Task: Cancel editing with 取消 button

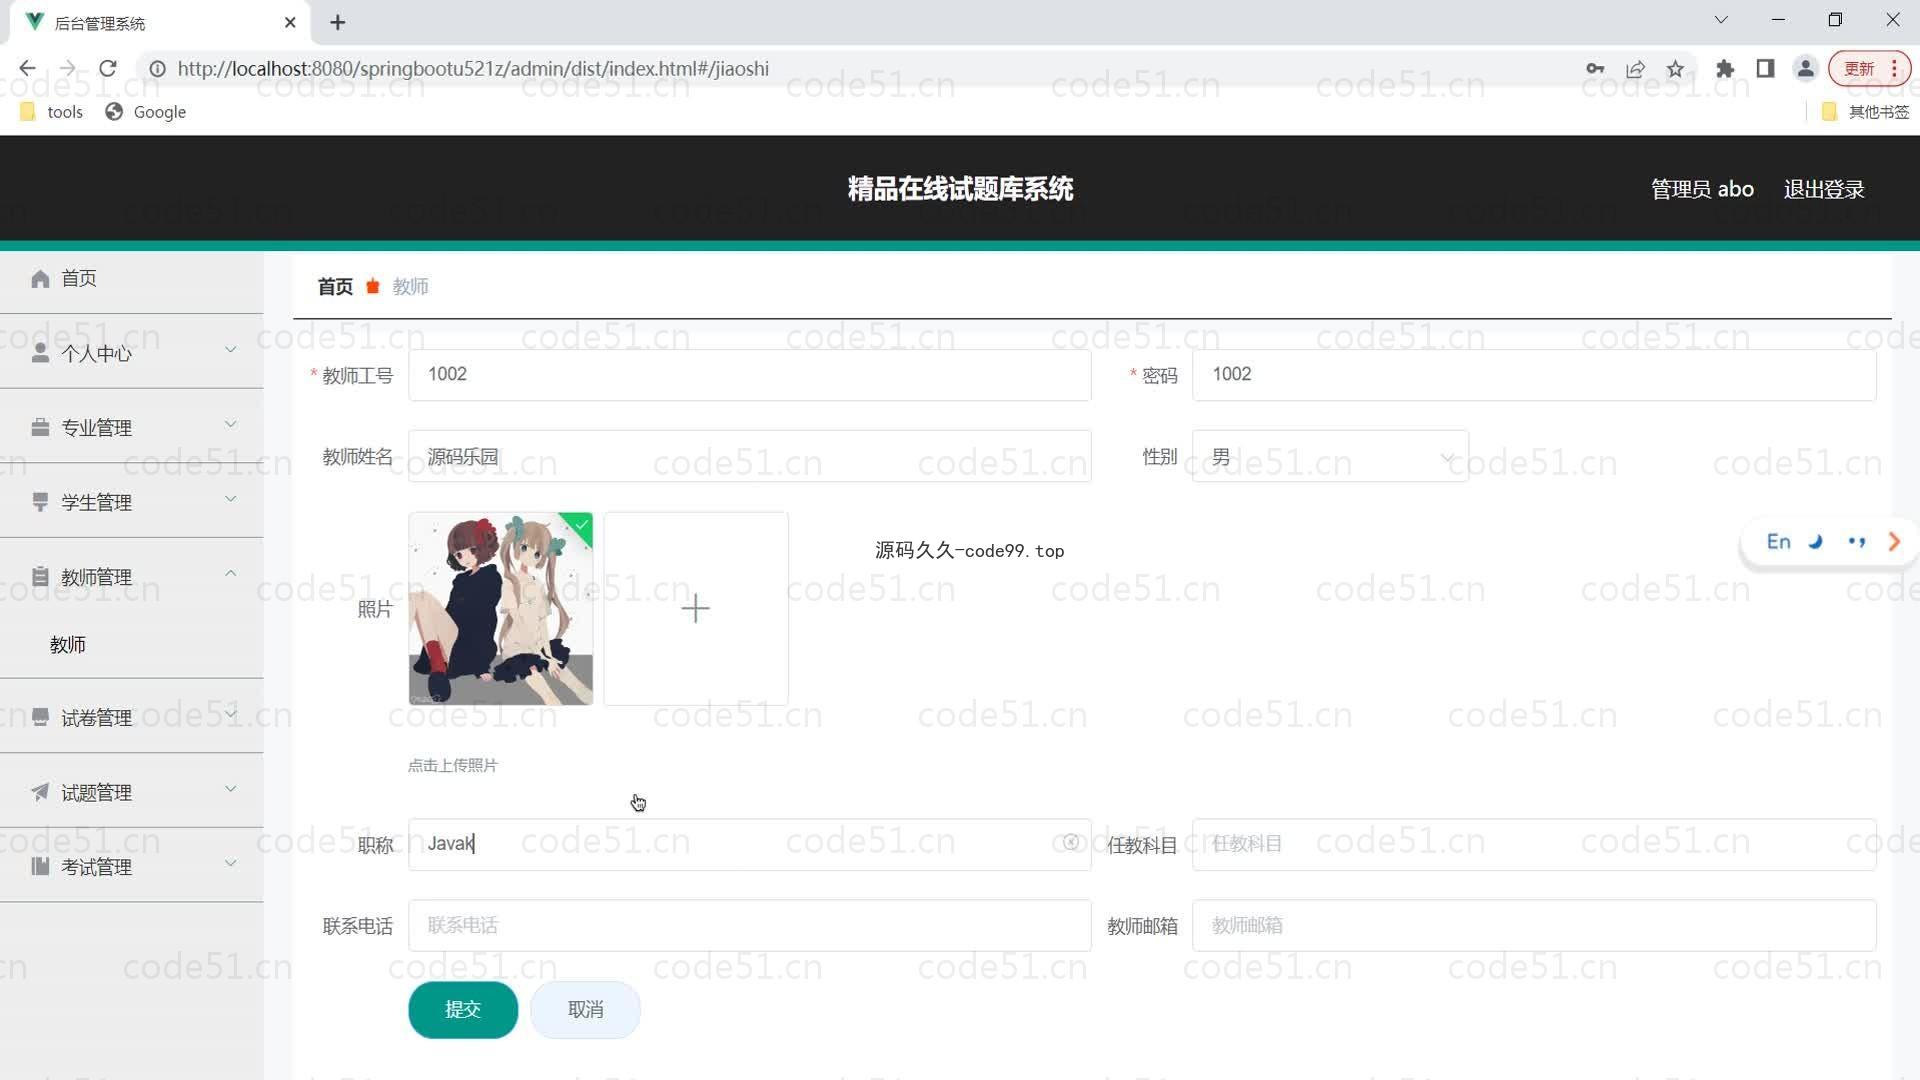Action: click(585, 1010)
